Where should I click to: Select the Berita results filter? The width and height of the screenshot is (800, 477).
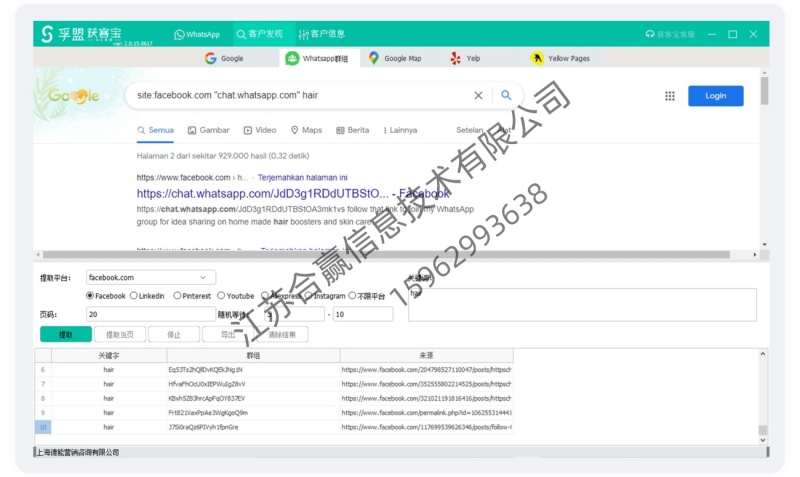pyautogui.click(x=353, y=130)
